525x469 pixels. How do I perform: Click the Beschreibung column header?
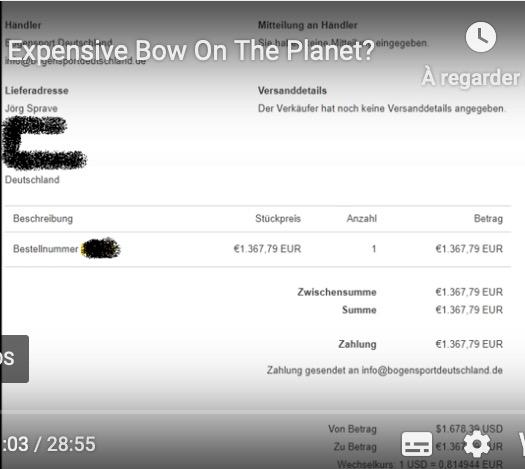43,219
